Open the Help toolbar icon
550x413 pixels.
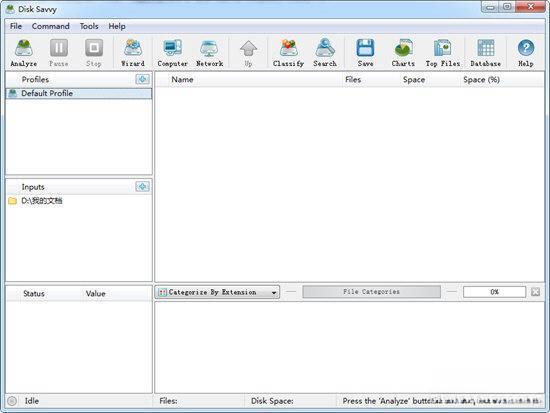(526, 53)
